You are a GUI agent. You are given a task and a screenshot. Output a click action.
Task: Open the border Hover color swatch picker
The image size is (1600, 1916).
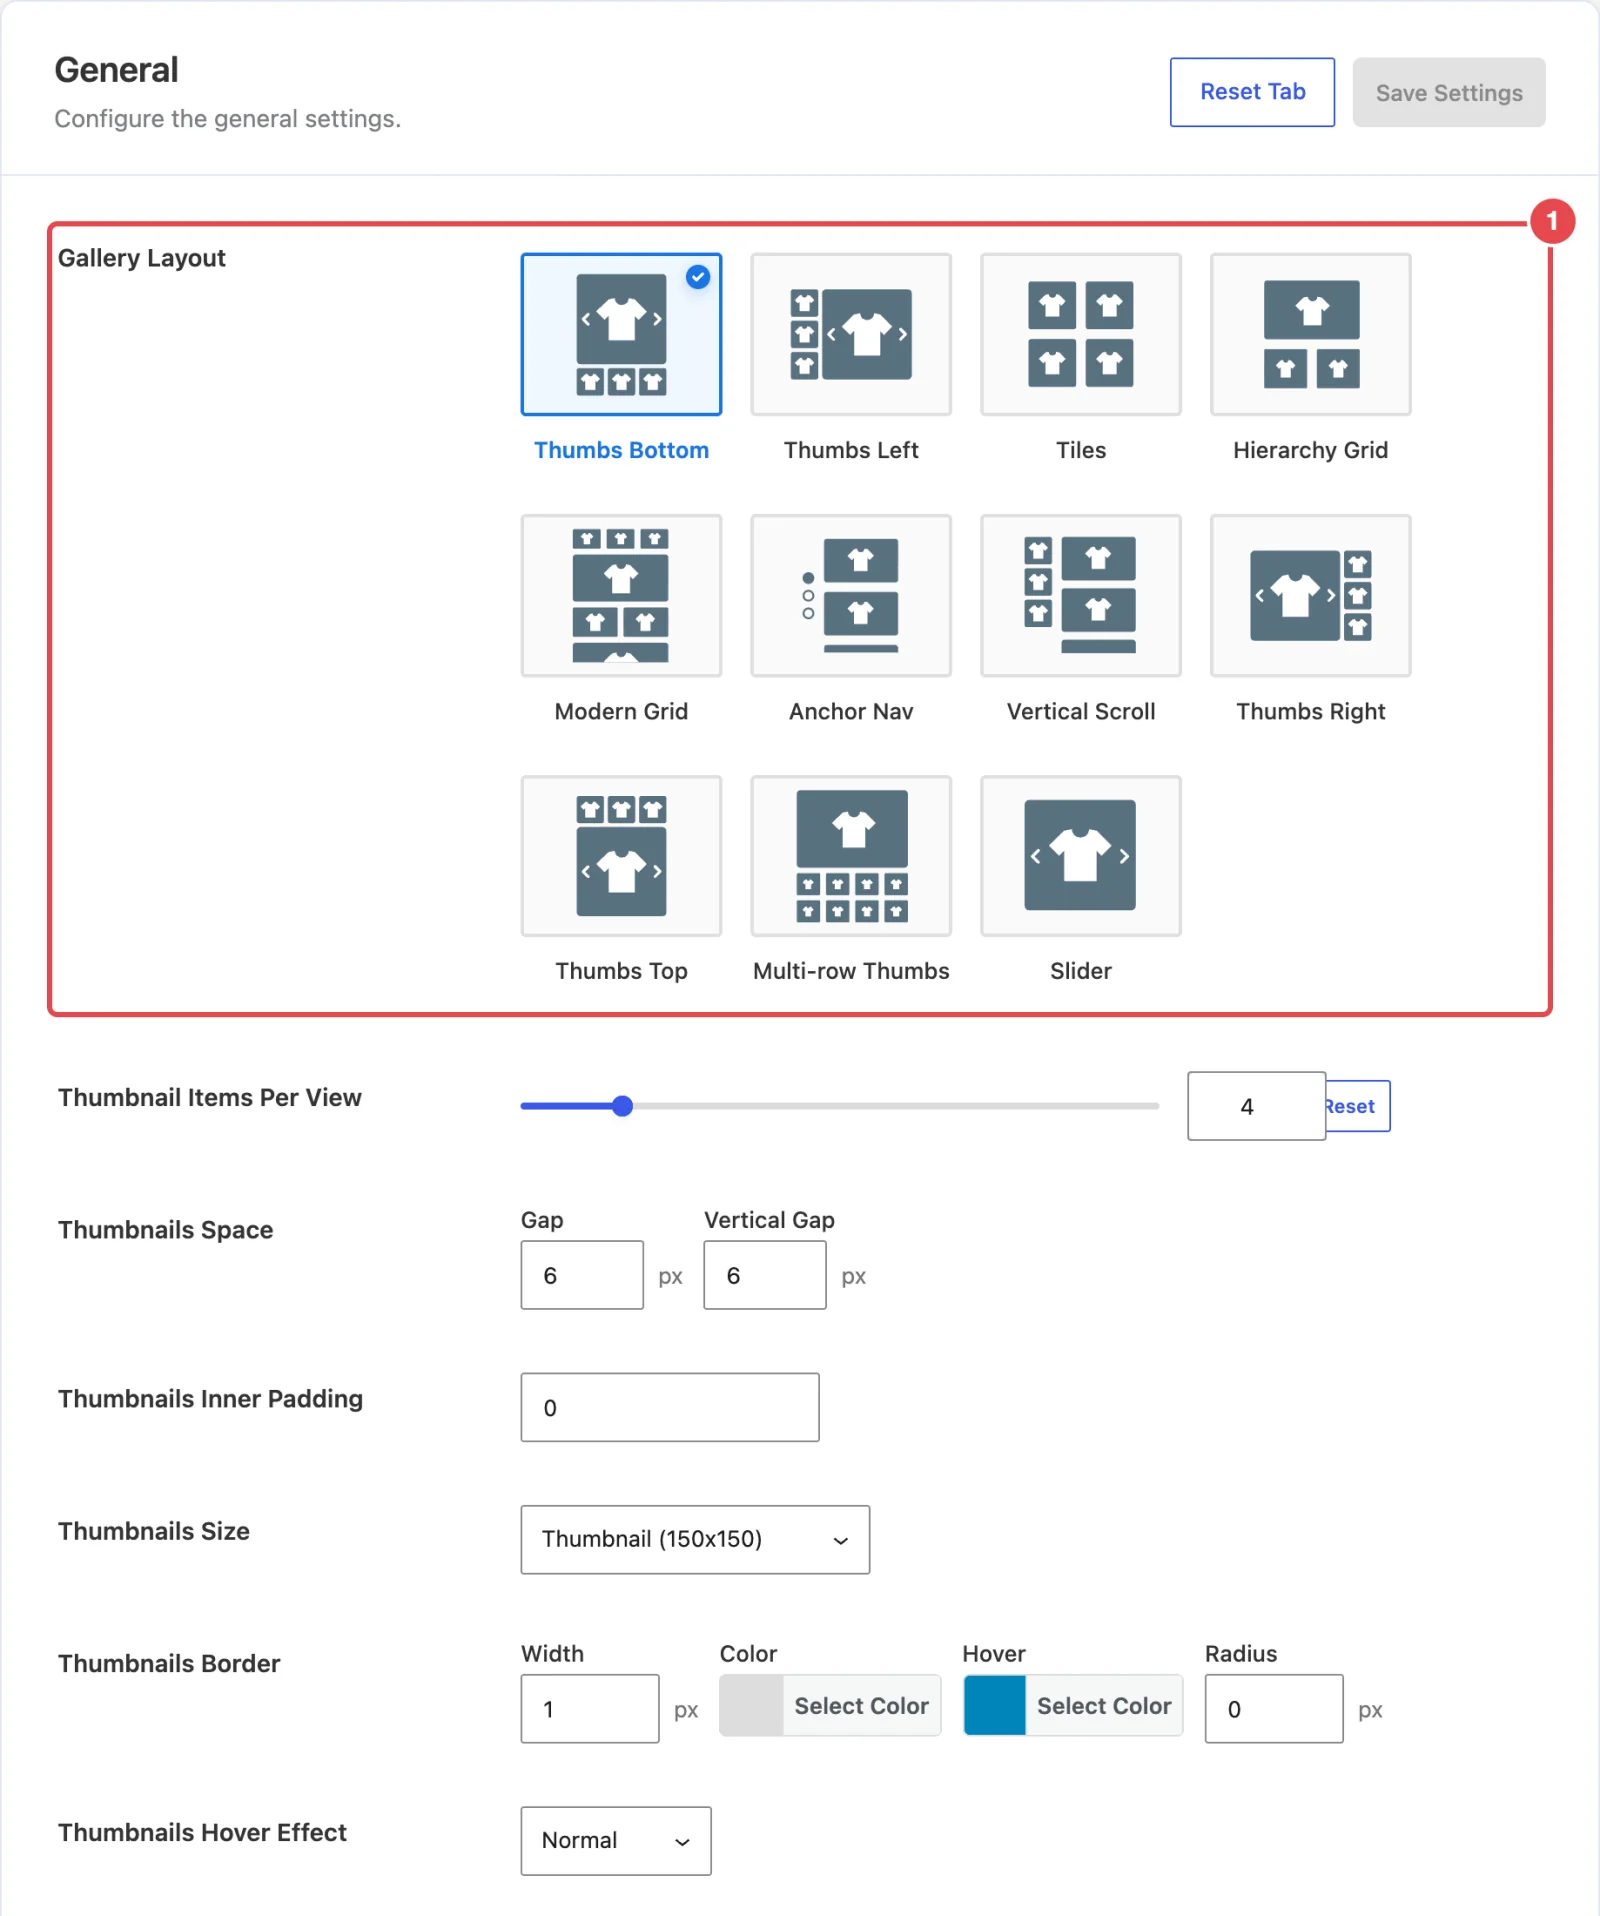[1073, 1706]
